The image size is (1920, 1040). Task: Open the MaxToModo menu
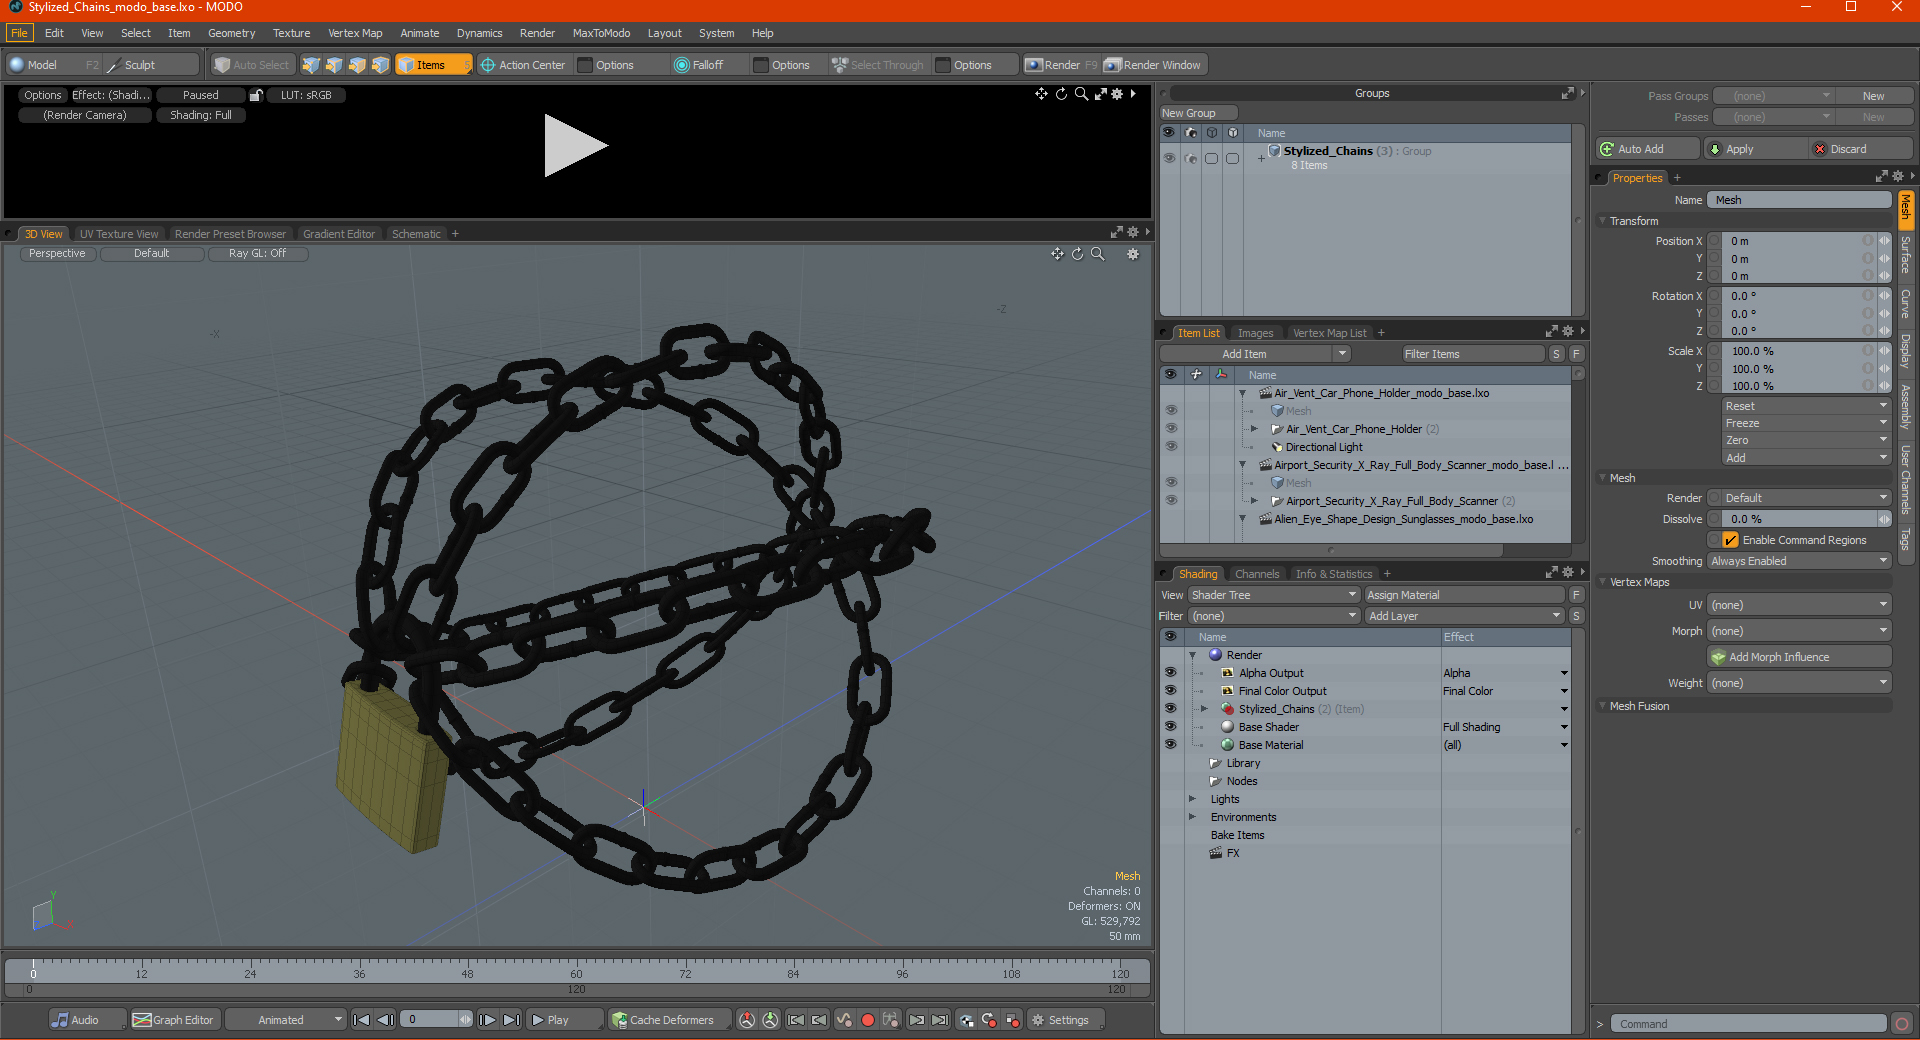601,33
